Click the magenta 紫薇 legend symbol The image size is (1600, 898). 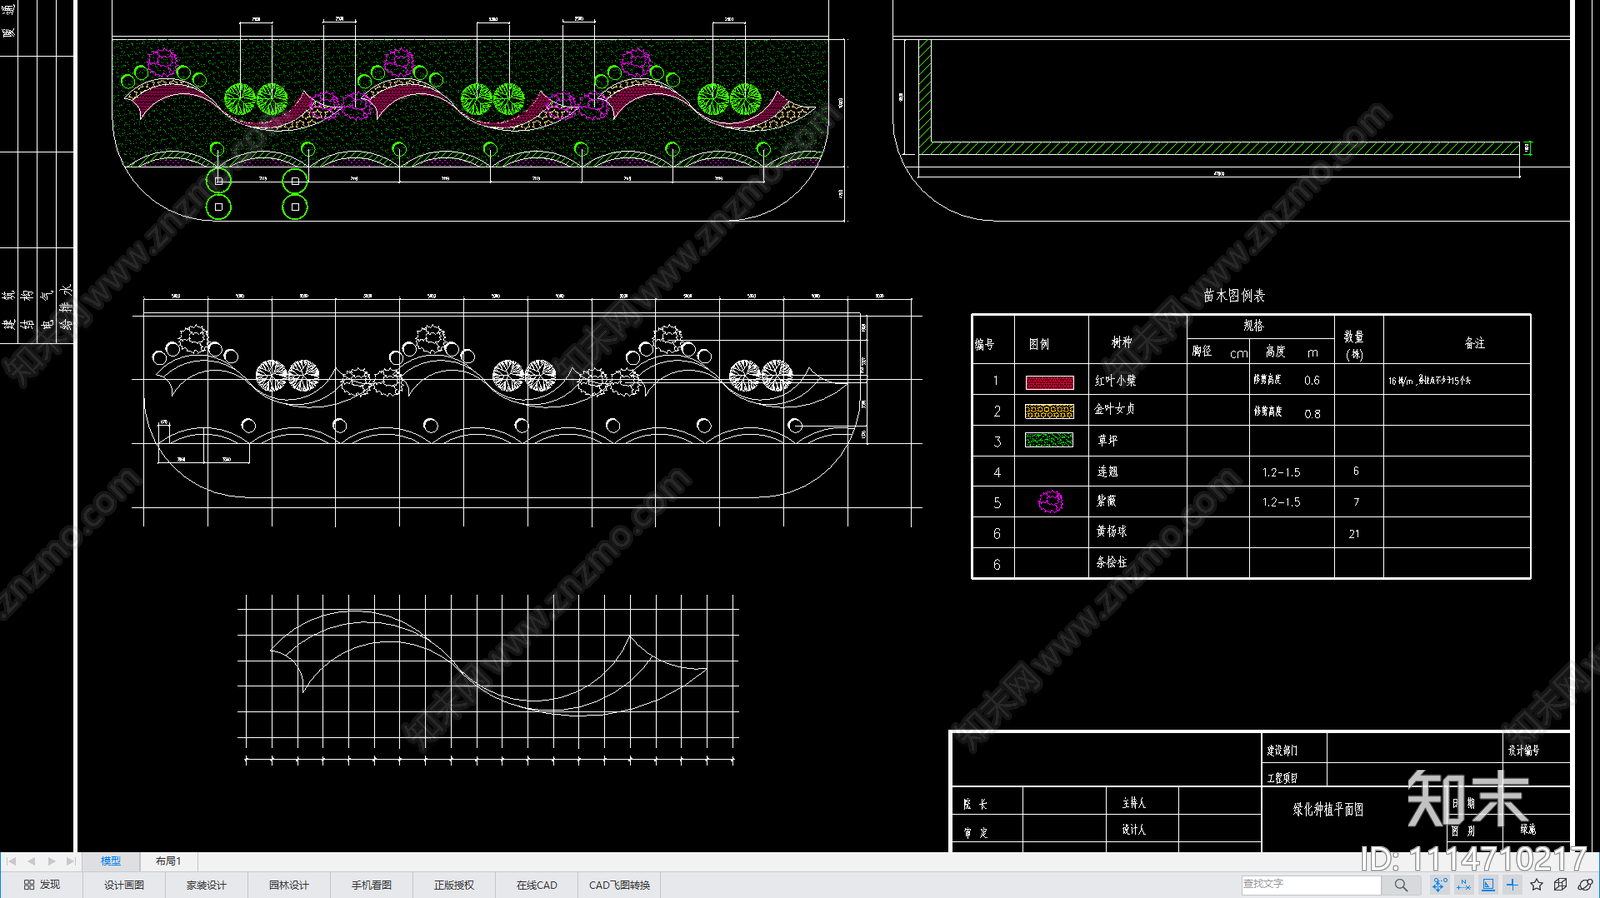[x=1050, y=502]
